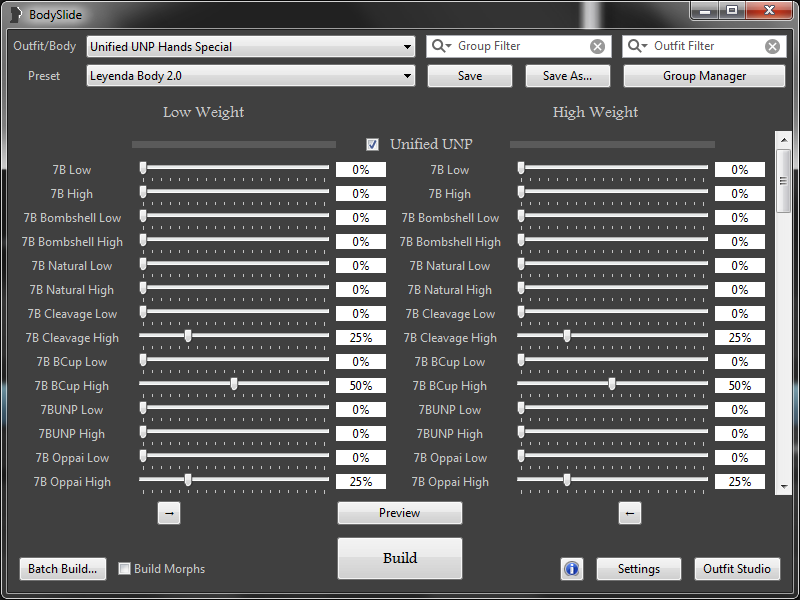
Task: Click the slider list scrollbar down arrow
Action: click(x=783, y=487)
